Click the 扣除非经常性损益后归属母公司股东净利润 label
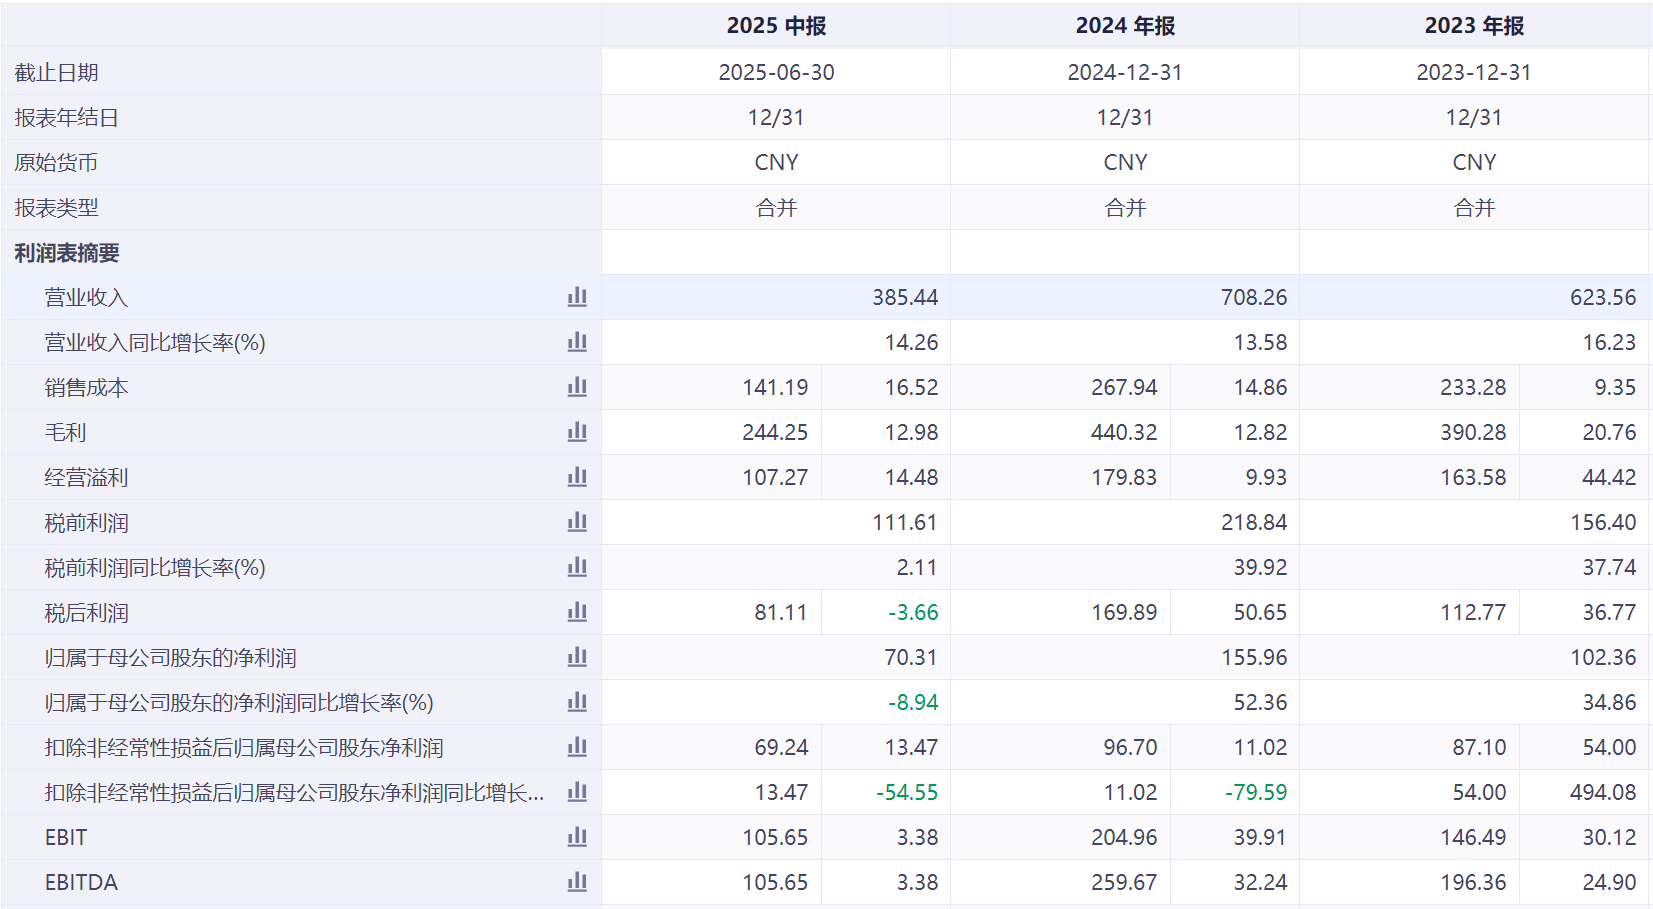Viewport: 1653px width, 909px height. [244, 748]
